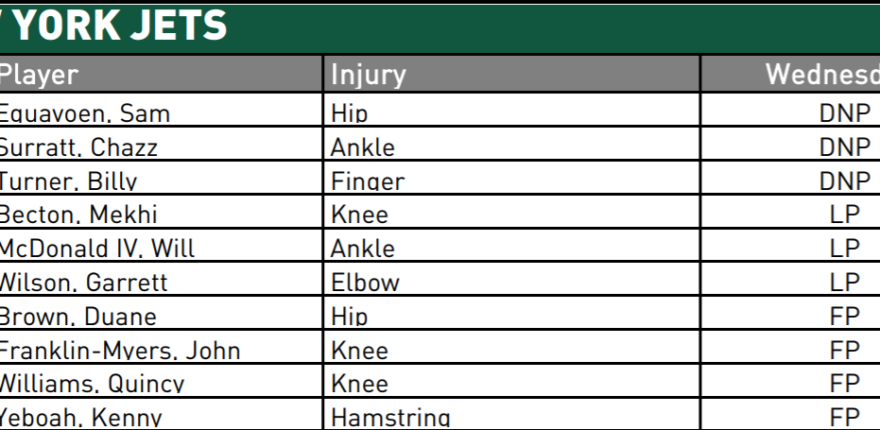This screenshot has width=880, height=430.
Task: Select the Becton, Mekhi row name
Action: (x=80, y=215)
